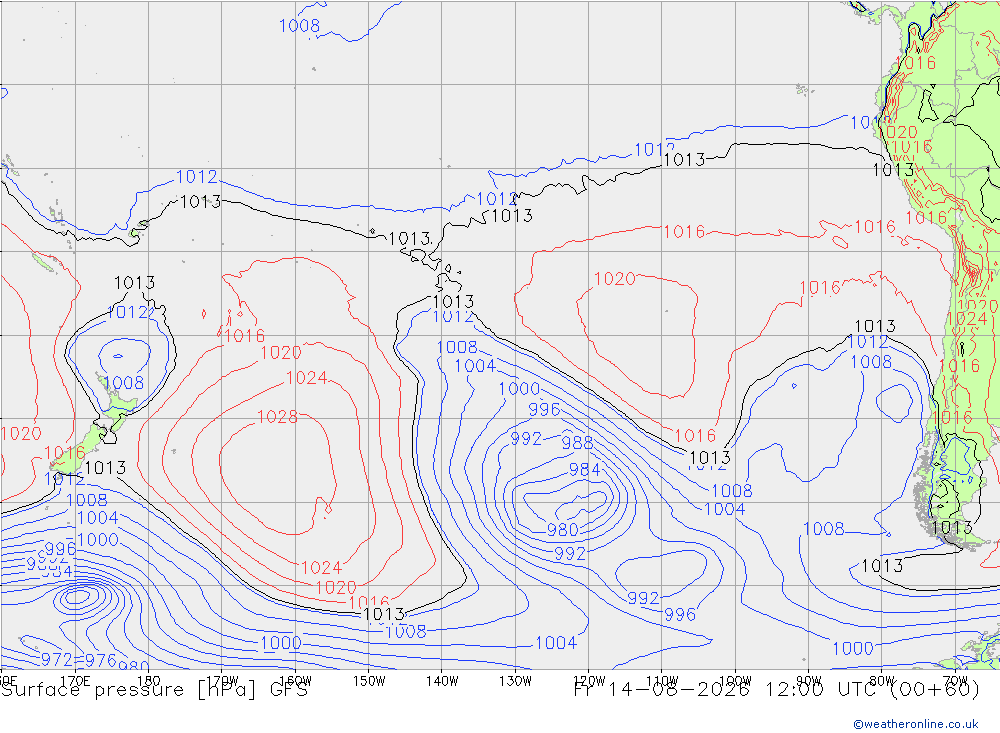
Task: Select the 70W longitude axis label
Action: point(955,681)
